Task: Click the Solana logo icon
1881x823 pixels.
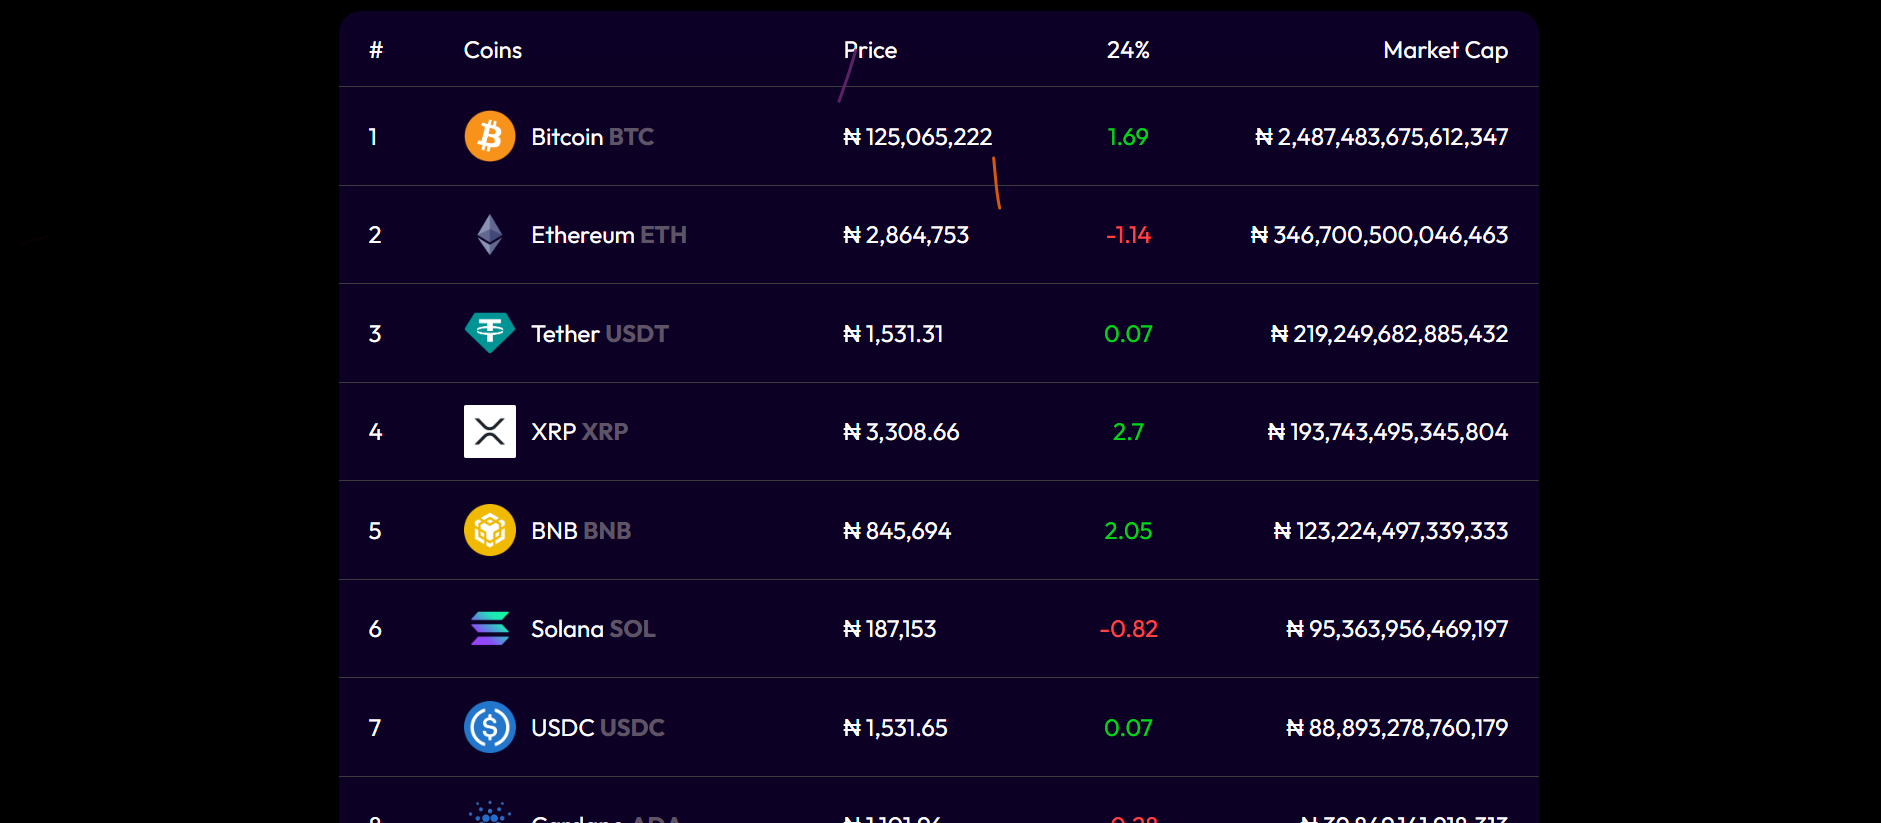Action: coord(490,629)
